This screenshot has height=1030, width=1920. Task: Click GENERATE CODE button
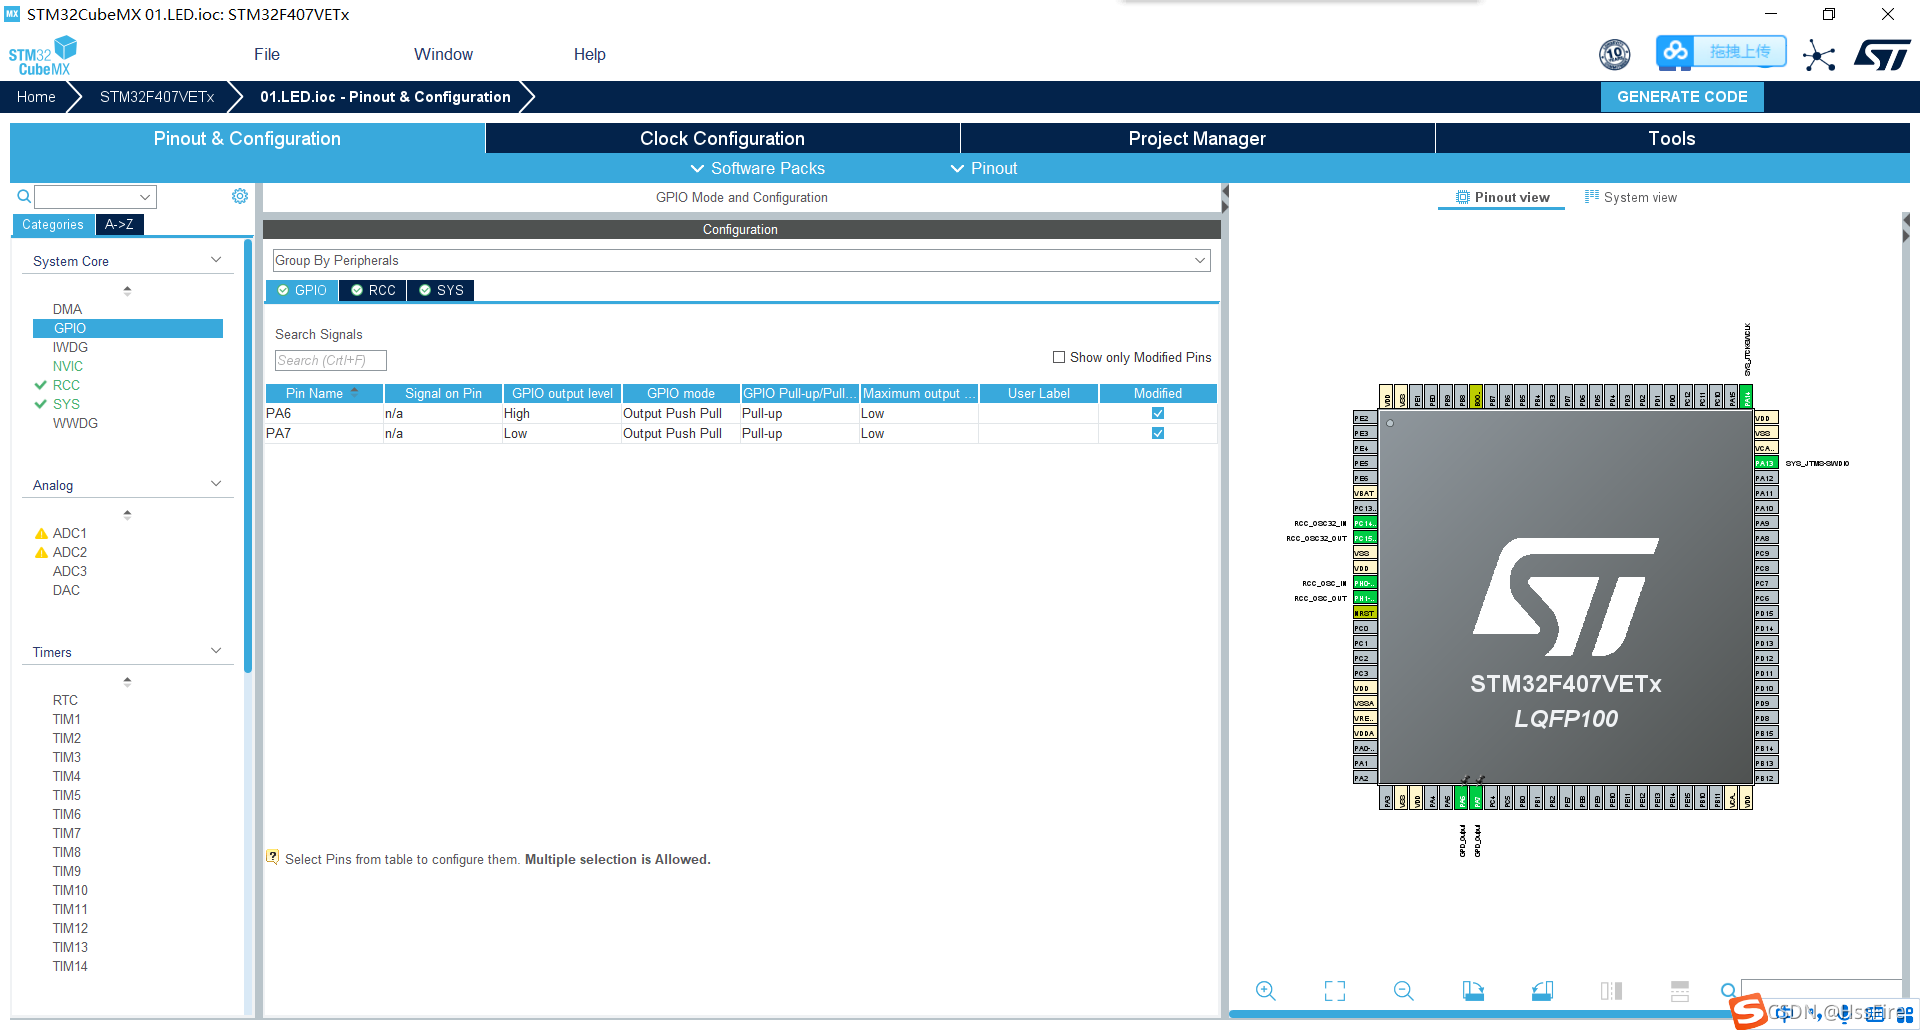coord(1682,97)
